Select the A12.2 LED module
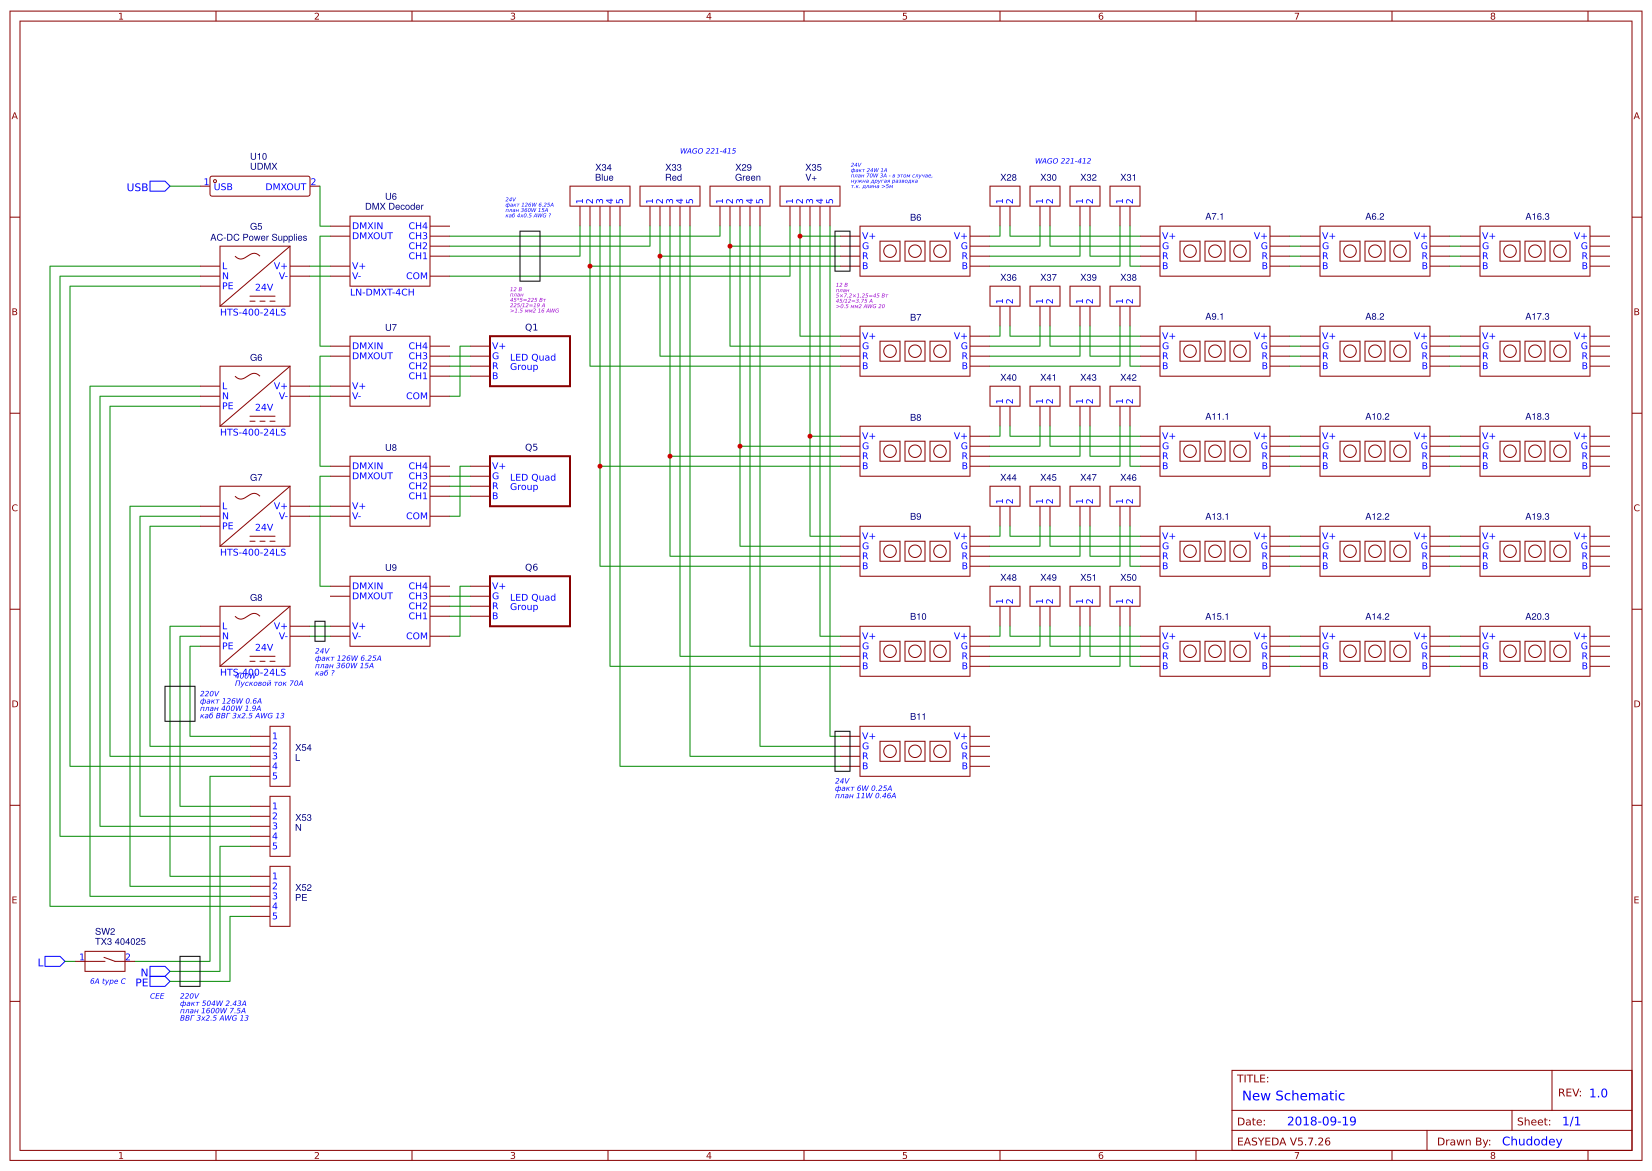 [1375, 551]
